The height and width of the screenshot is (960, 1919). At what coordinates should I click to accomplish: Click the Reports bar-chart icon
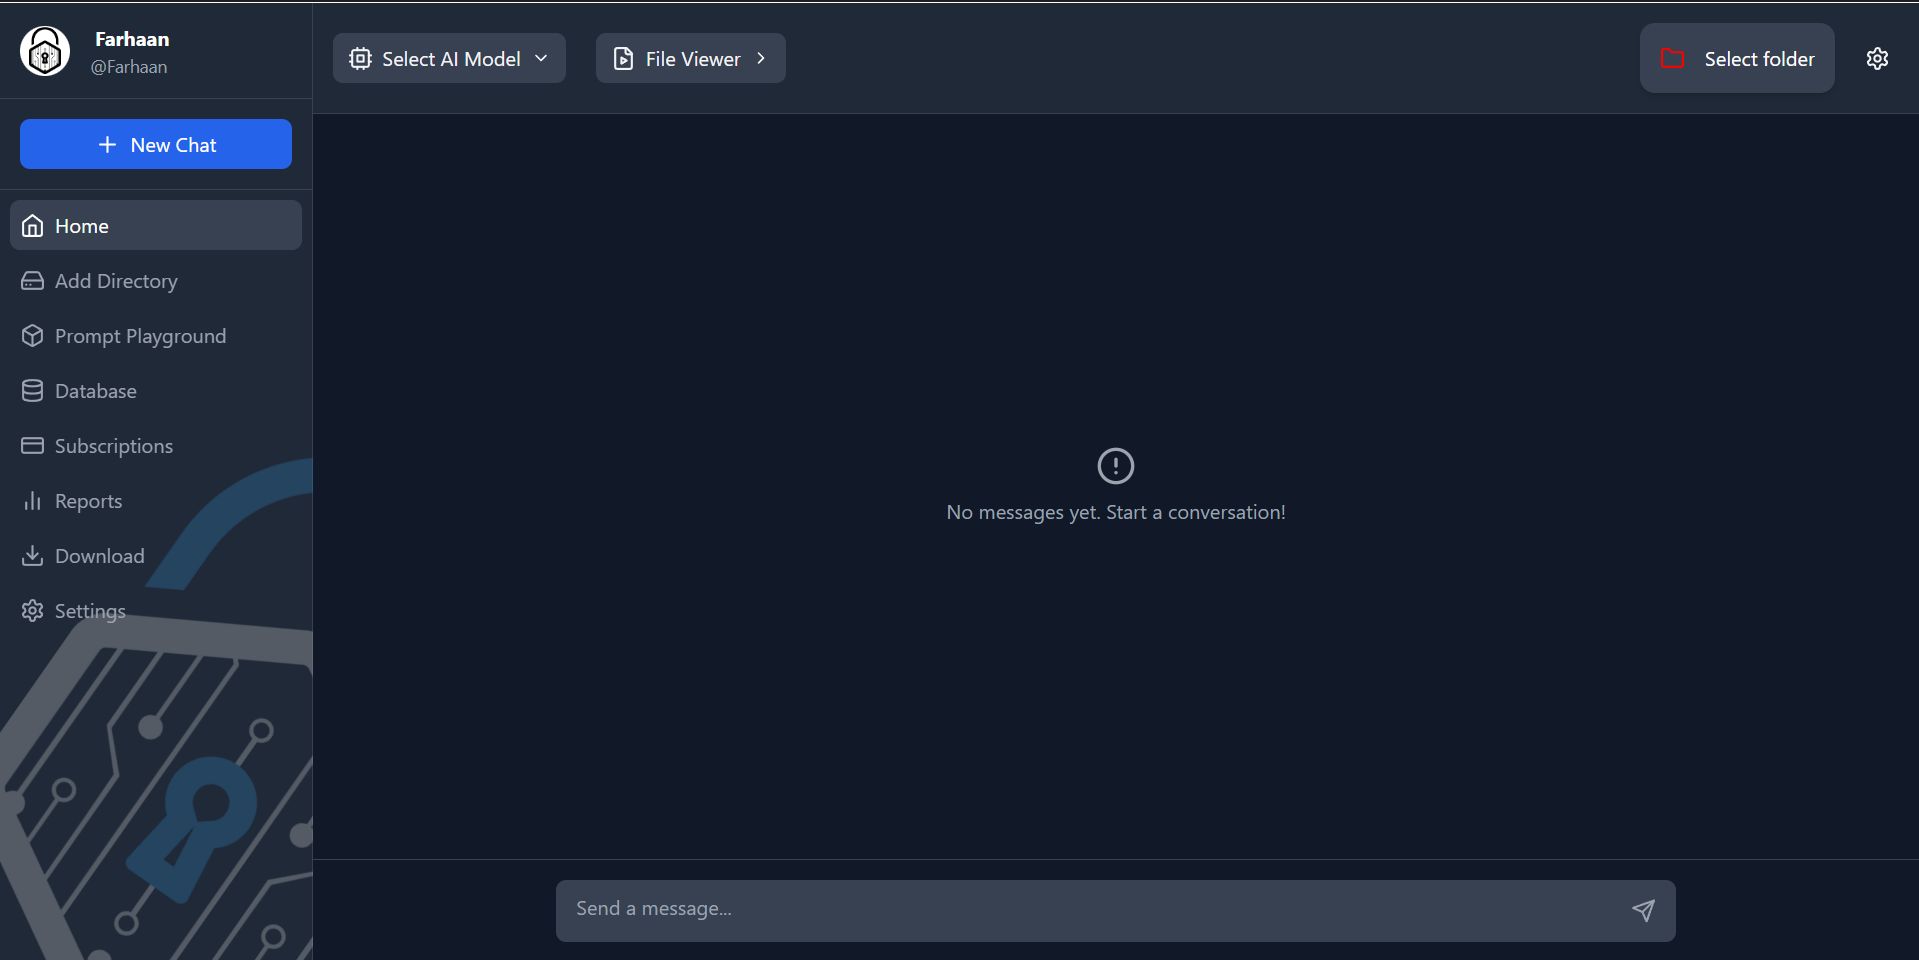click(33, 500)
